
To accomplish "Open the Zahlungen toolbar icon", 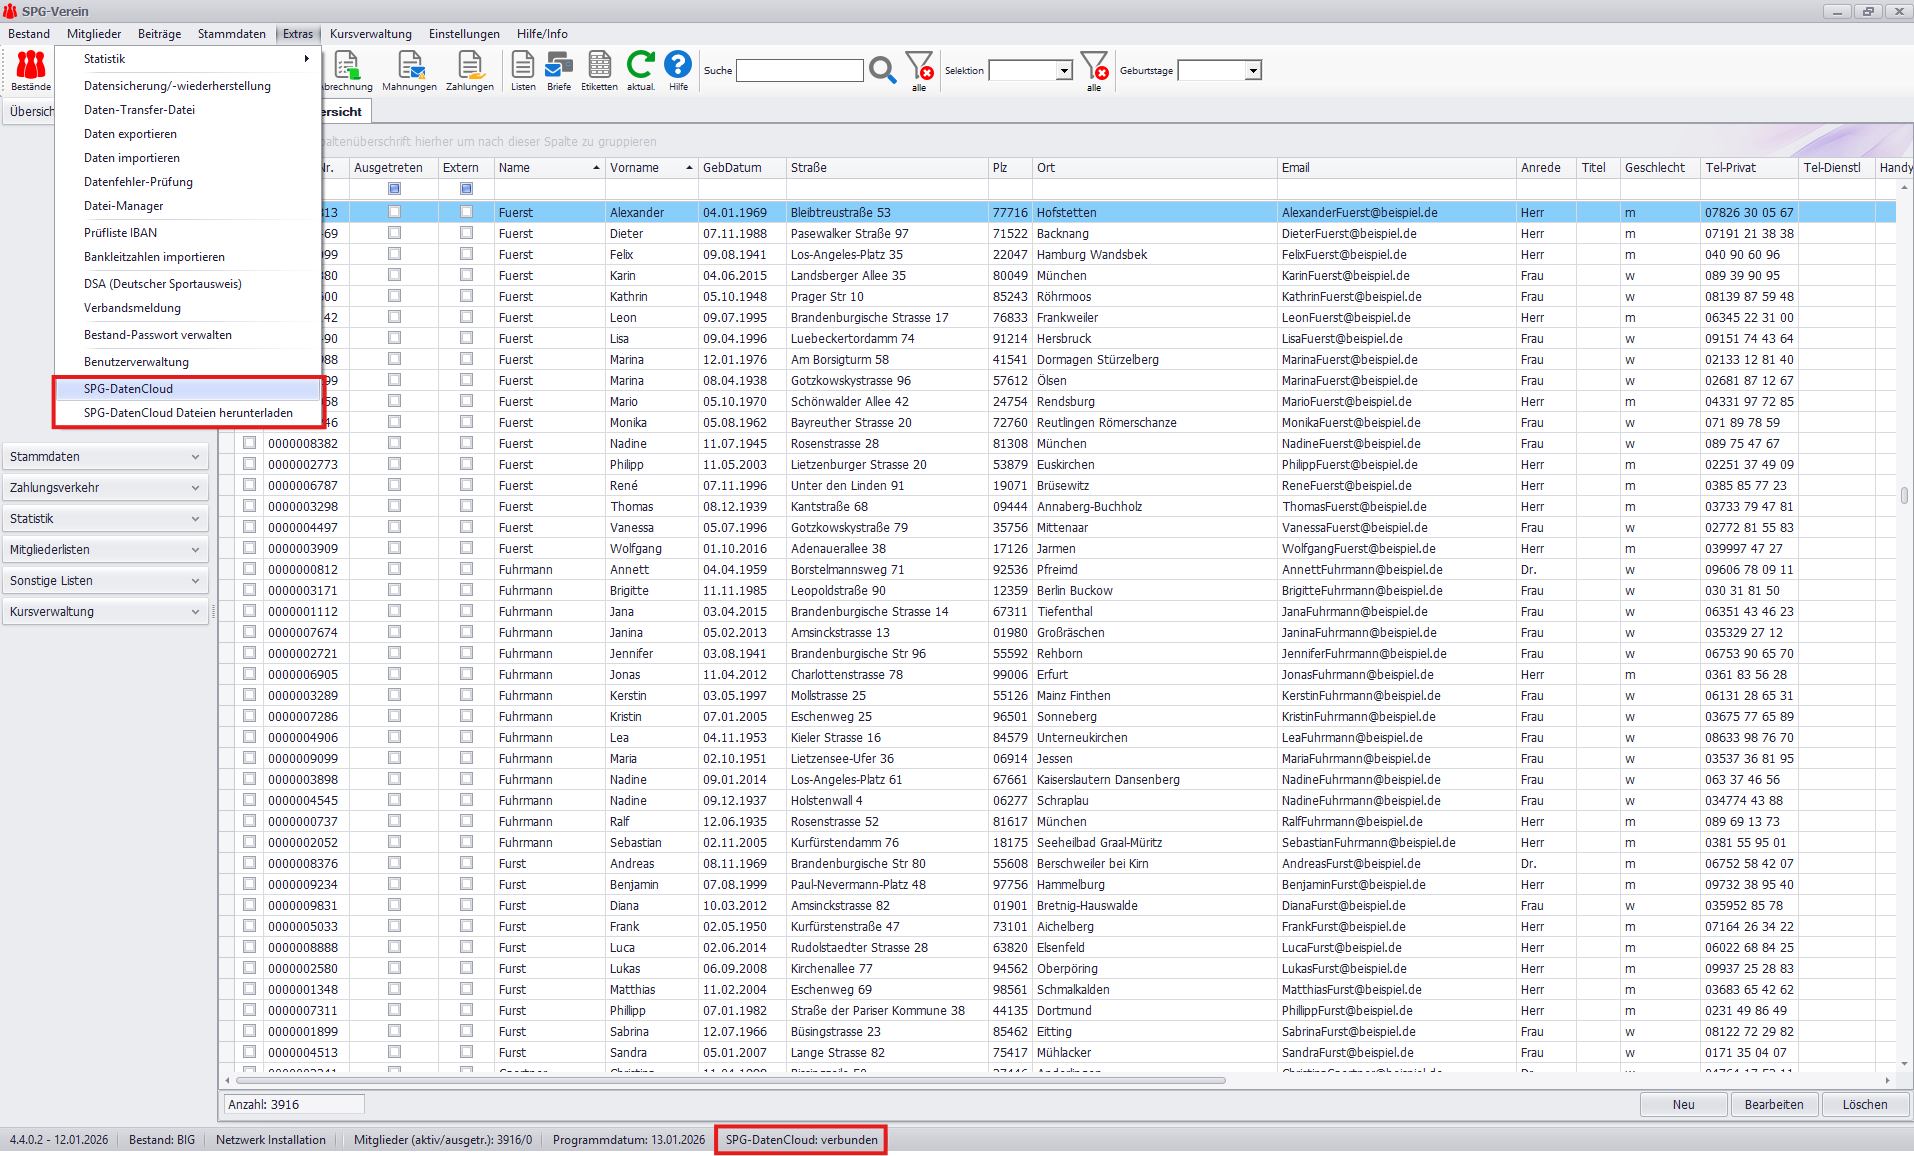I will click(470, 71).
